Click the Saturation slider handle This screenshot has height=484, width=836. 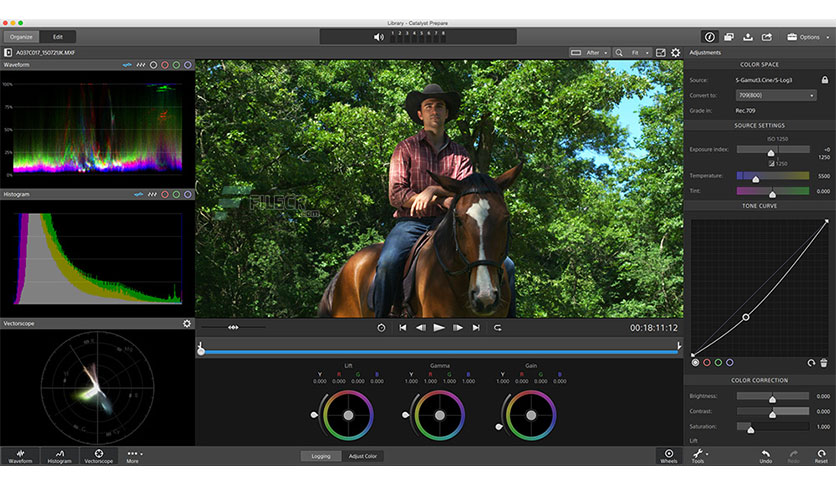click(x=751, y=428)
